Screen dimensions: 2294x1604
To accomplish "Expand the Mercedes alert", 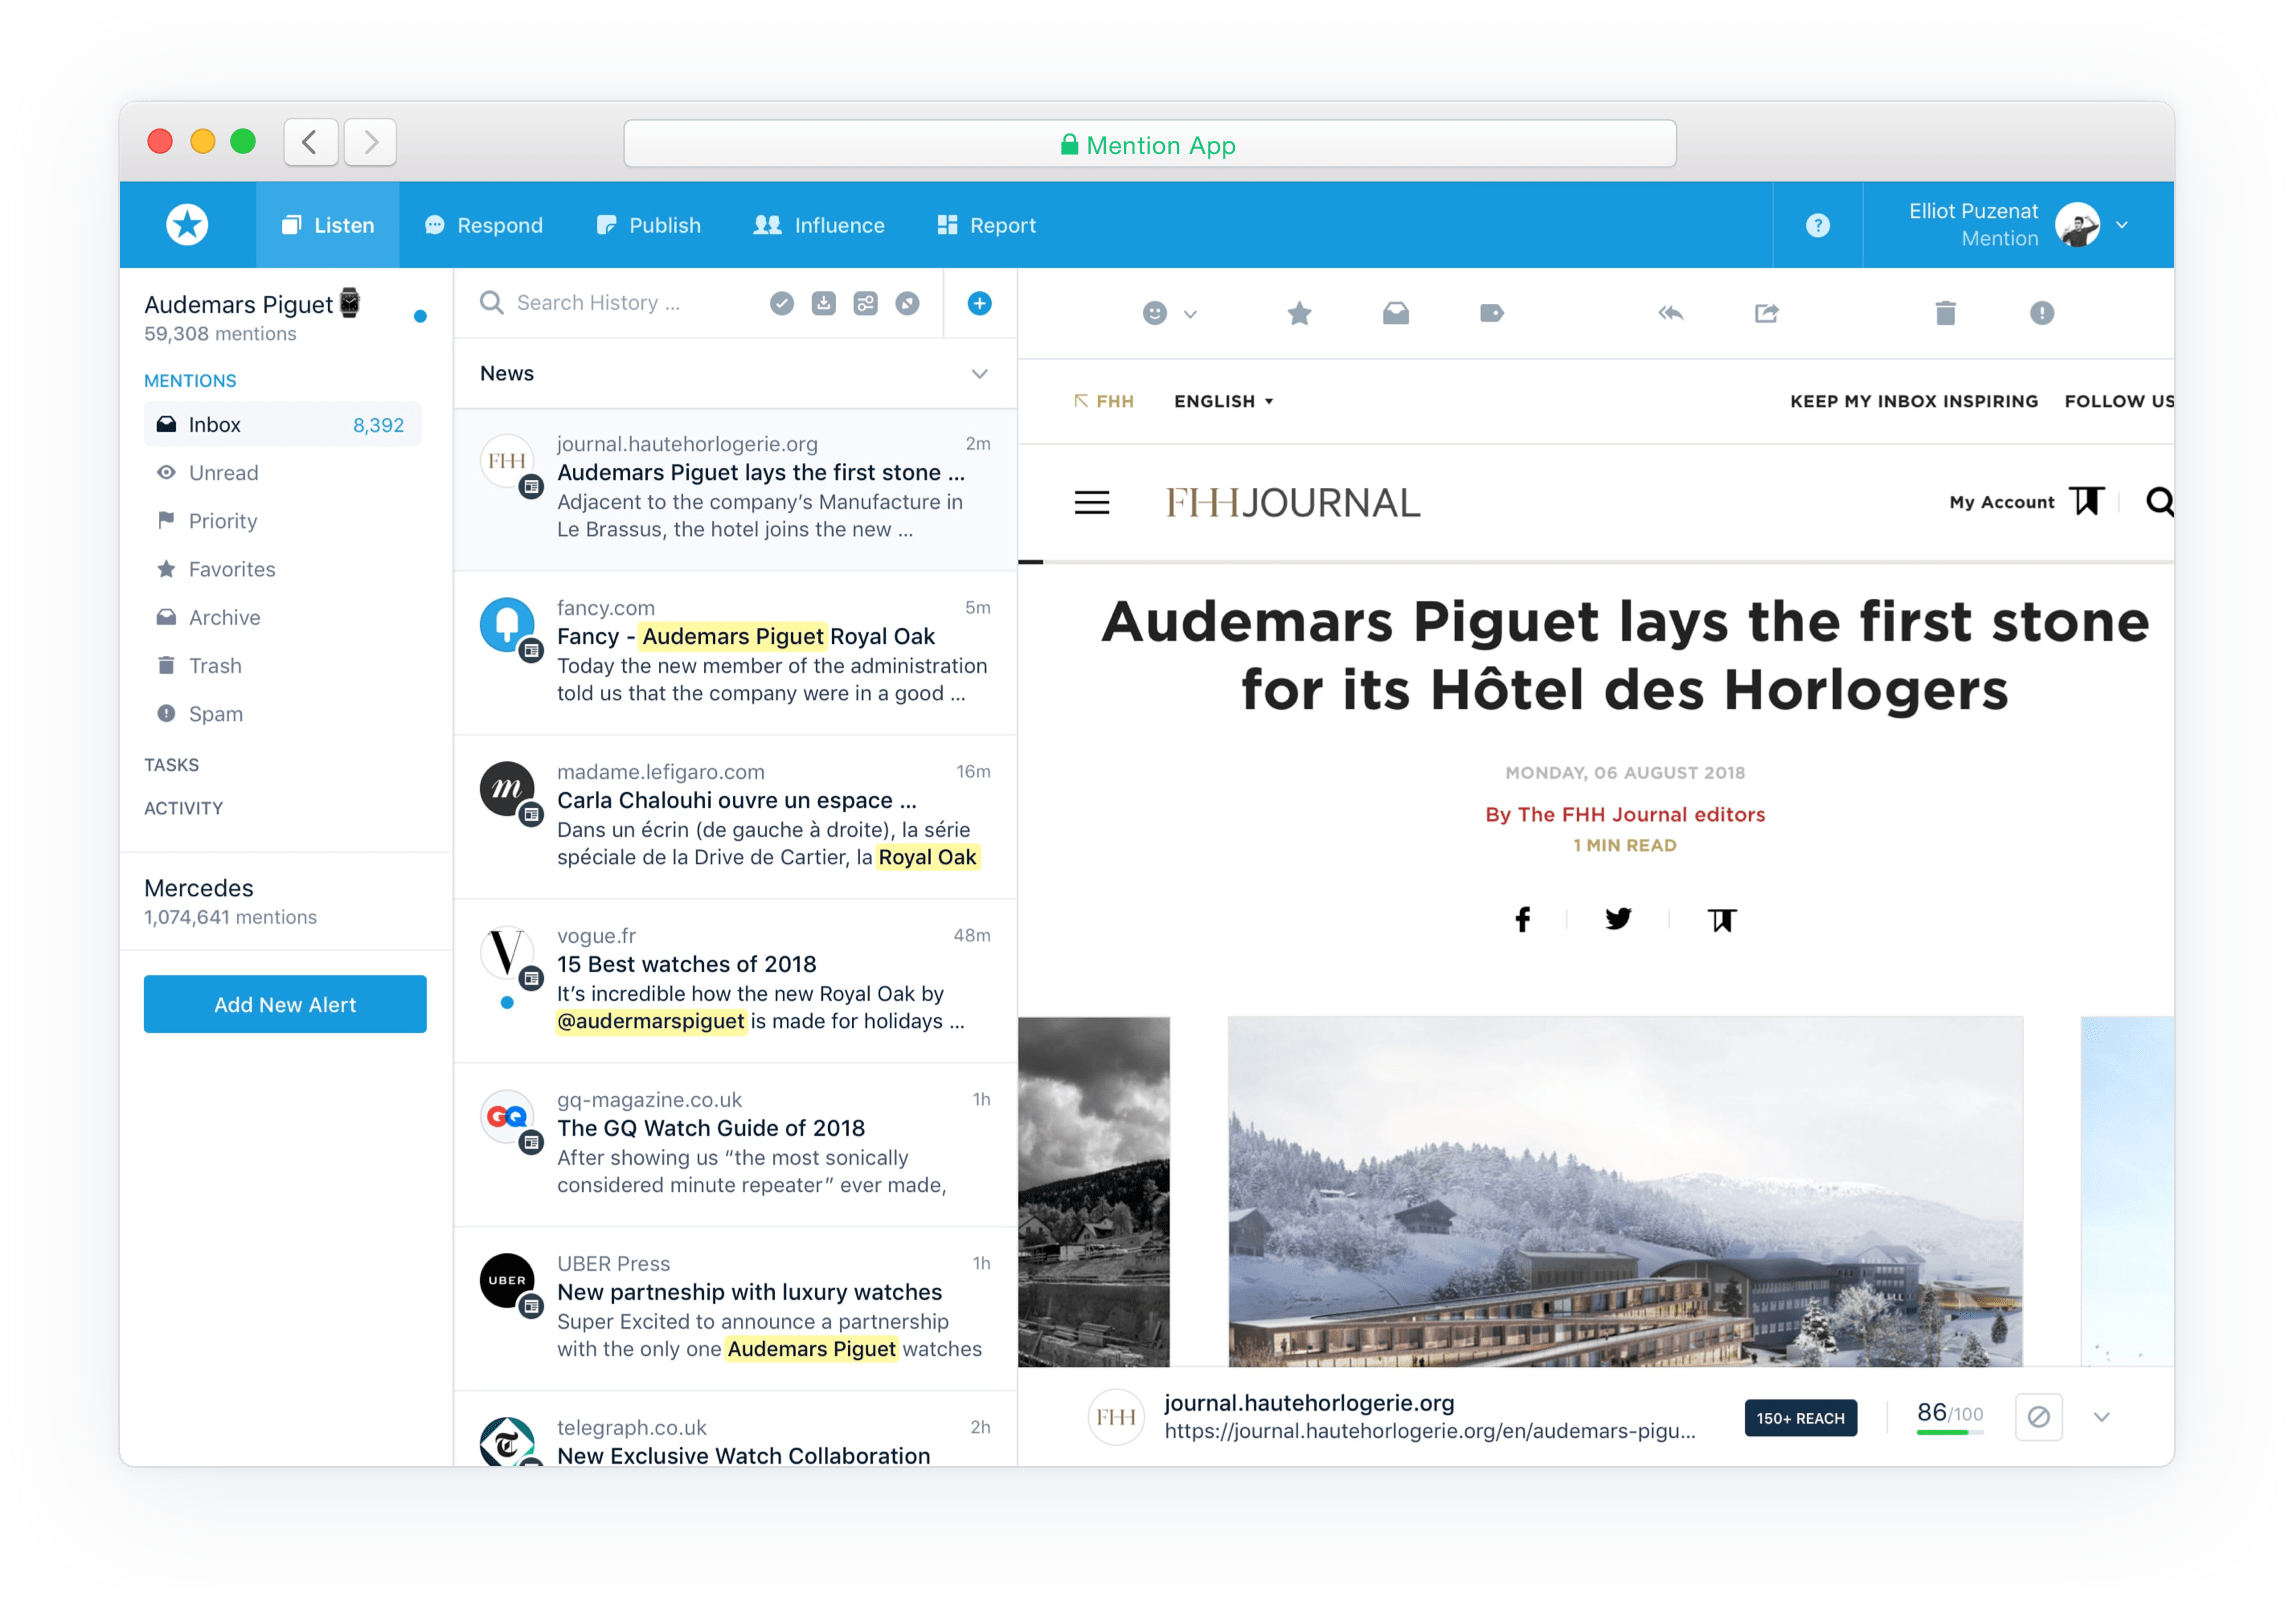I will click(286, 901).
